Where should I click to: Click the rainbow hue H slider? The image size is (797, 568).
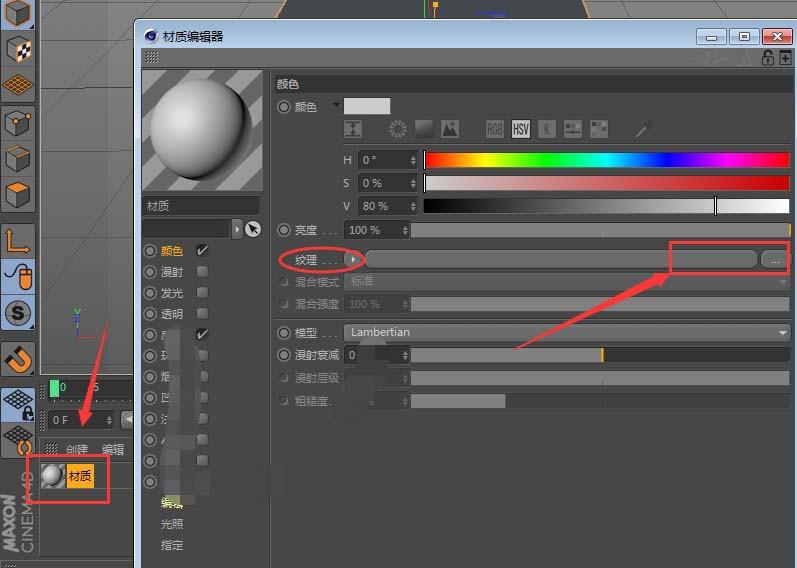[x=607, y=160]
